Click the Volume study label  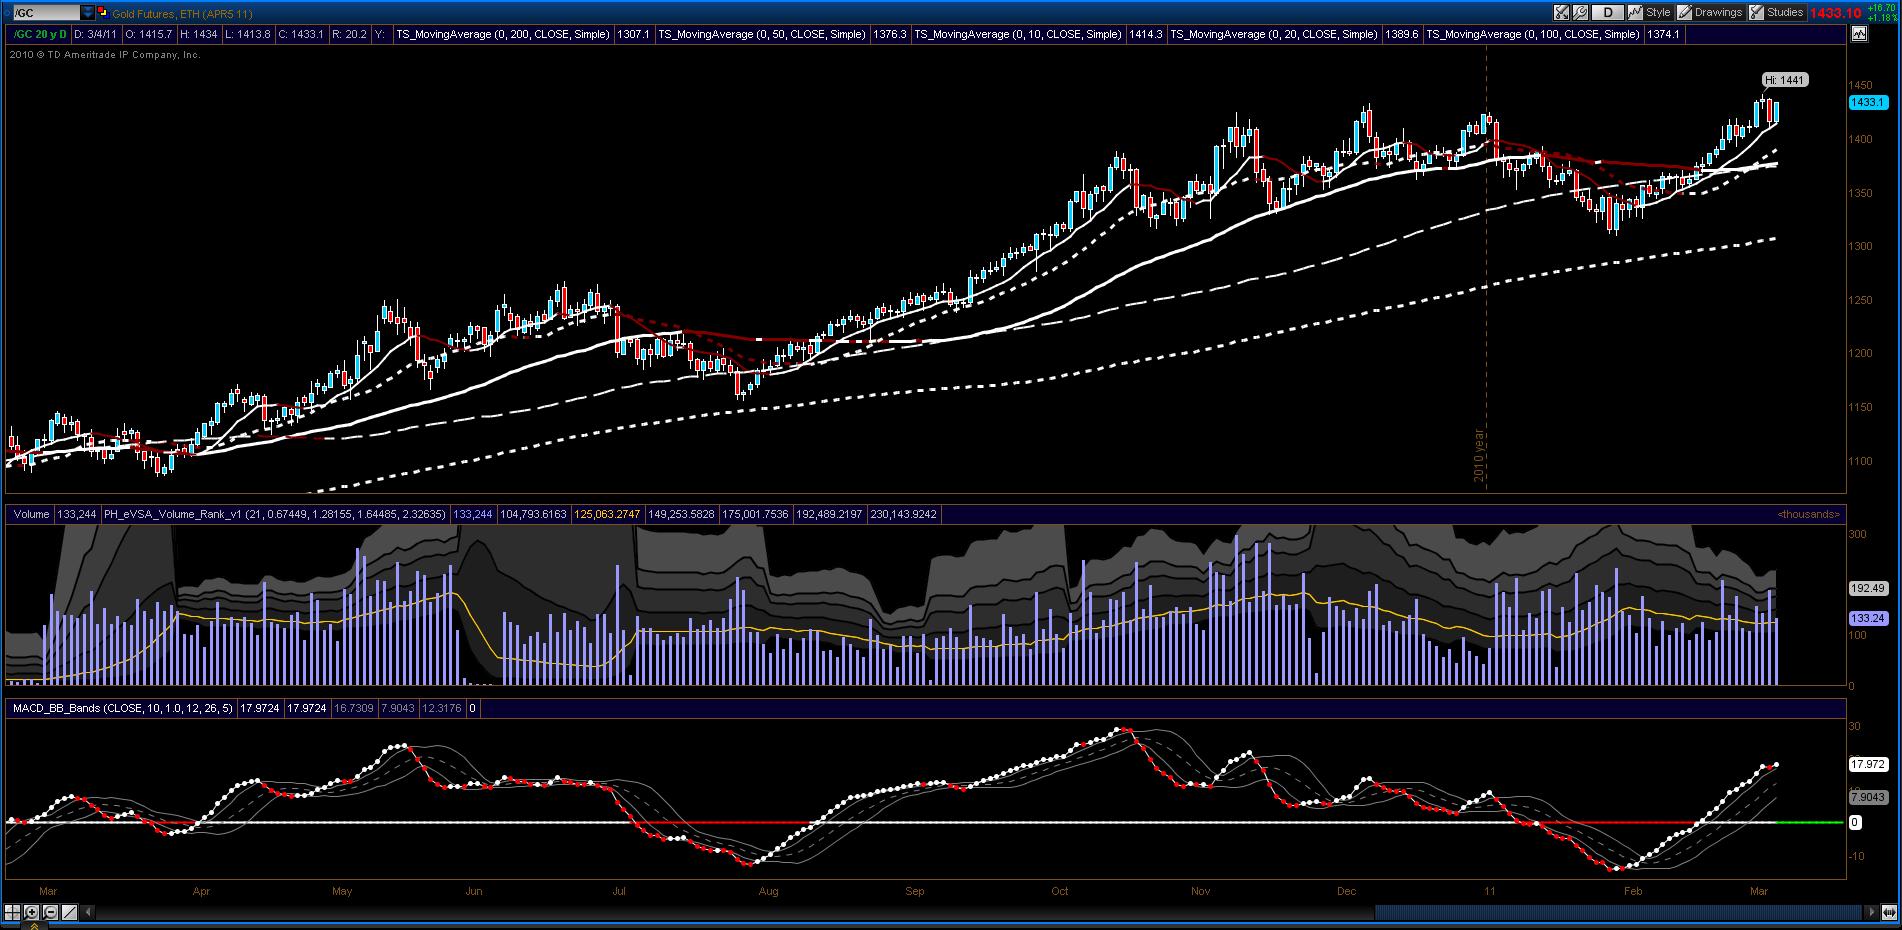(32, 514)
